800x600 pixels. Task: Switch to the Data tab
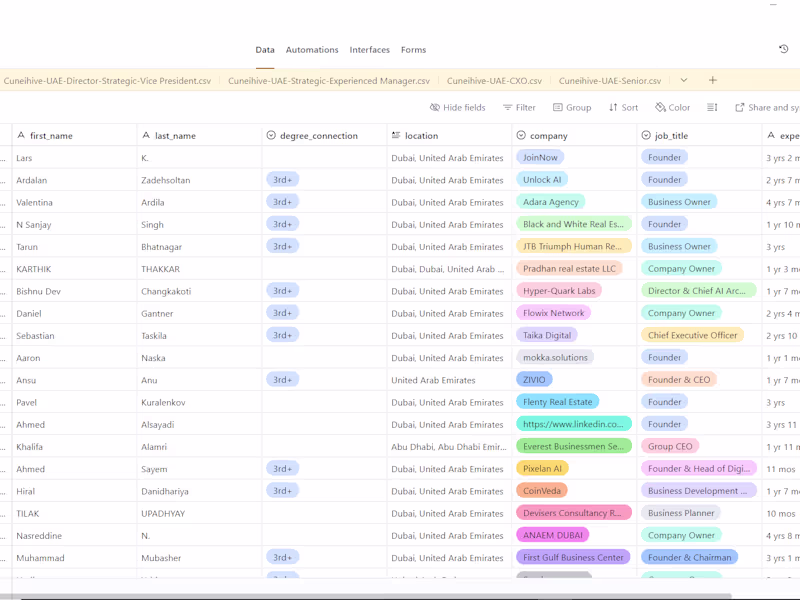(265, 49)
